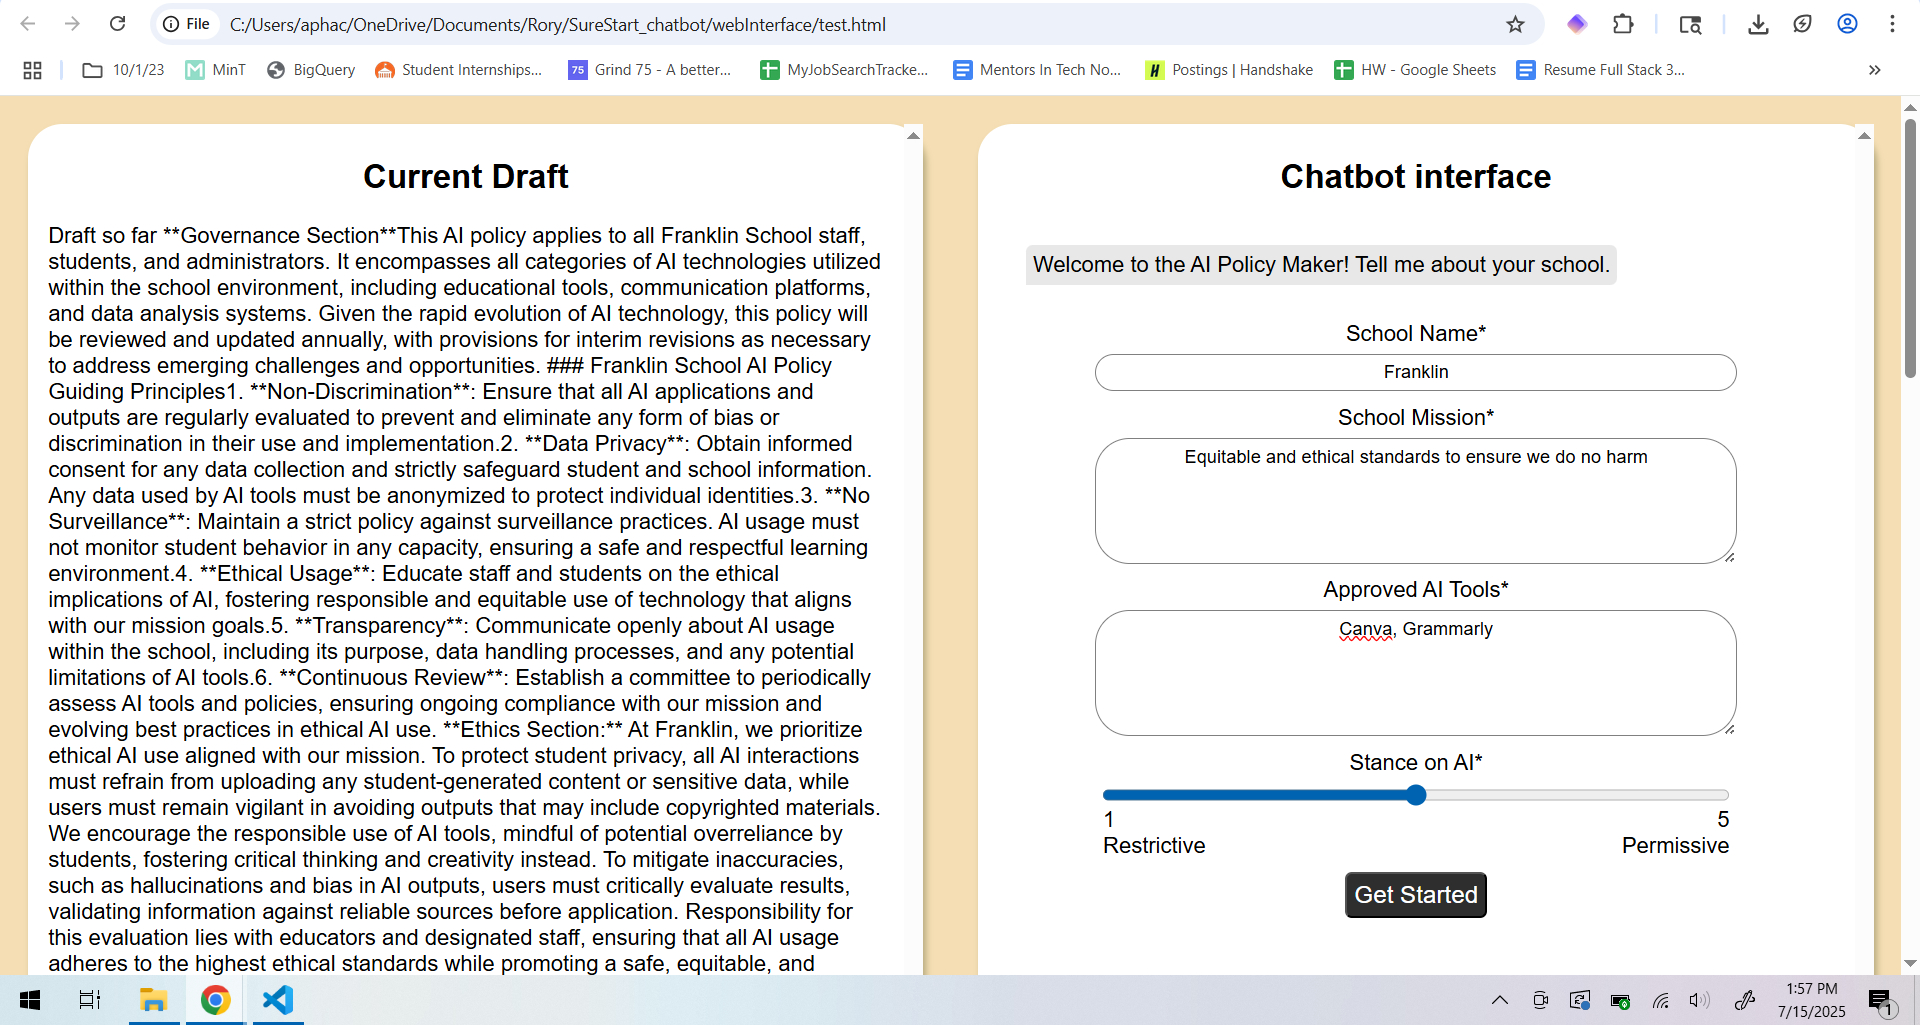Open the tab groups grid icon
This screenshot has width=1920, height=1025.
pyautogui.click(x=32, y=70)
